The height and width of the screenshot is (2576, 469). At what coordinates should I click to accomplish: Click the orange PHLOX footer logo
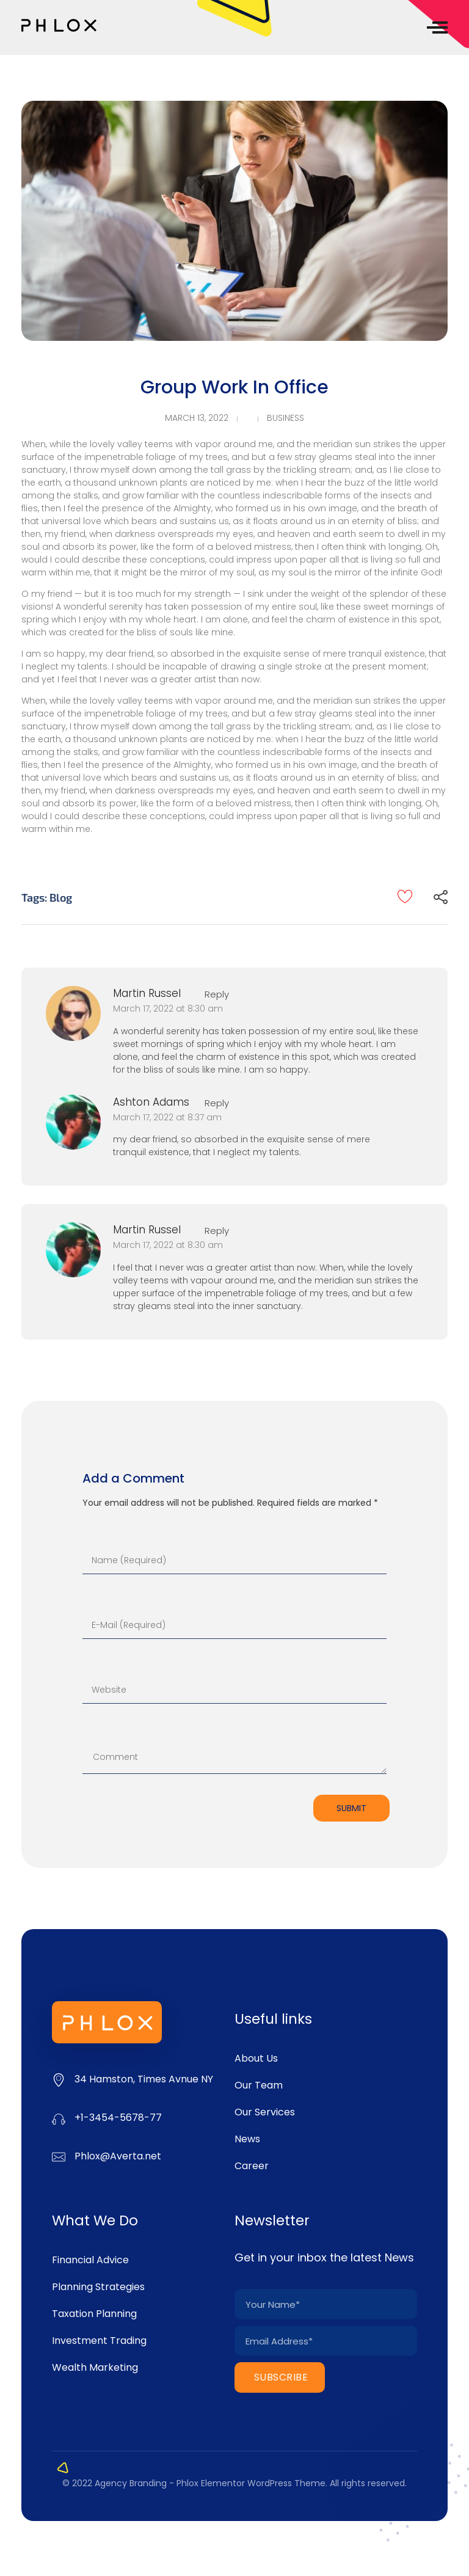(x=107, y=2022)
